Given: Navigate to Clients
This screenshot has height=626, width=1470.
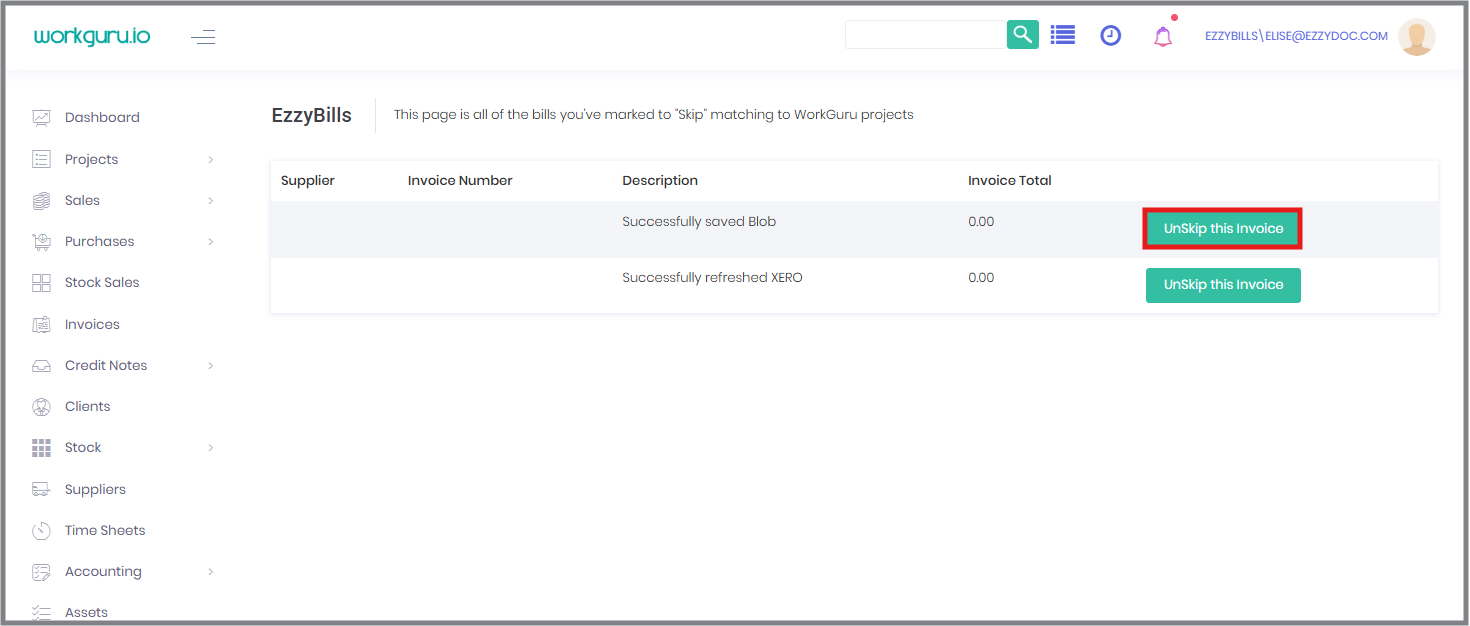Looking at the screenshot, I should point(88,407).
